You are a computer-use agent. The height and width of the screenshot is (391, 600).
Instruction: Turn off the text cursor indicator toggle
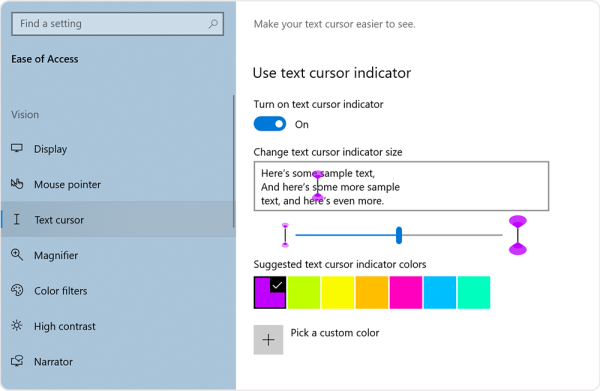coord(270,124)
